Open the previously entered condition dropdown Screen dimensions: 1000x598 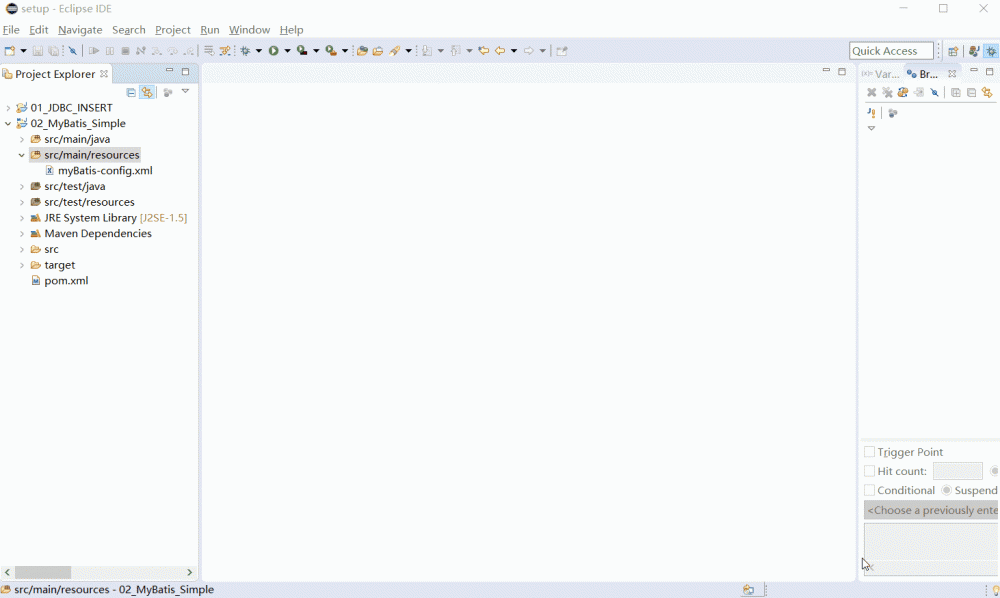coord(931,510)
